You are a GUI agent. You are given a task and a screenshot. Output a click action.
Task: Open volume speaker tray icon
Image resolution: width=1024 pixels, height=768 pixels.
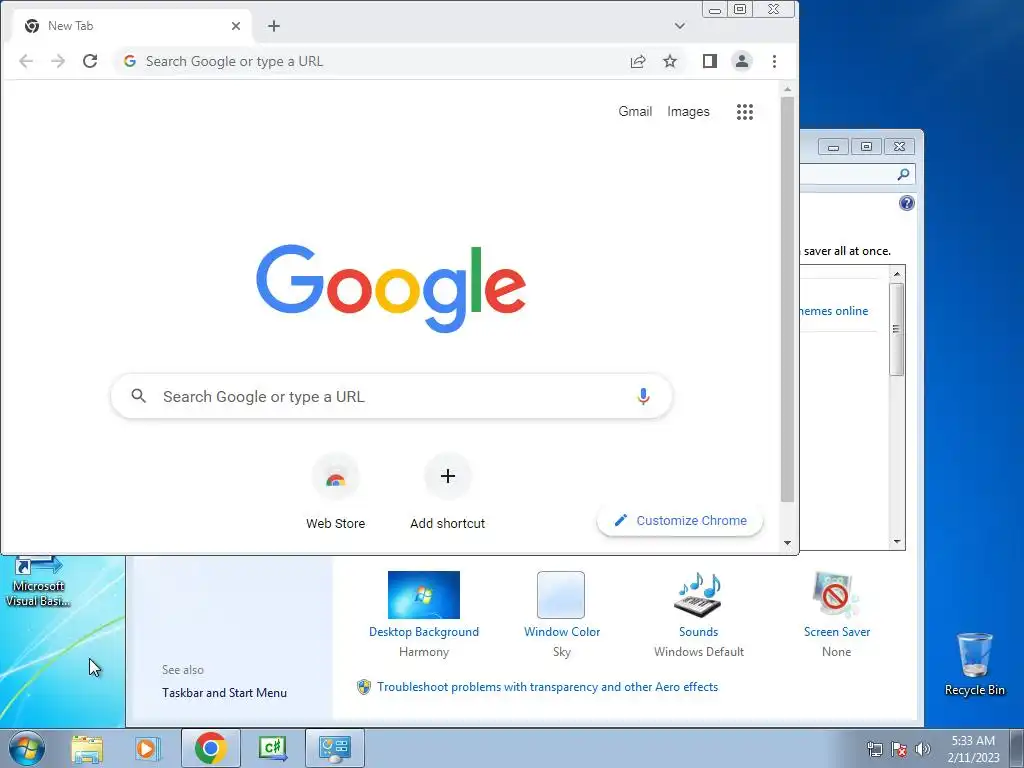point(923,749)
